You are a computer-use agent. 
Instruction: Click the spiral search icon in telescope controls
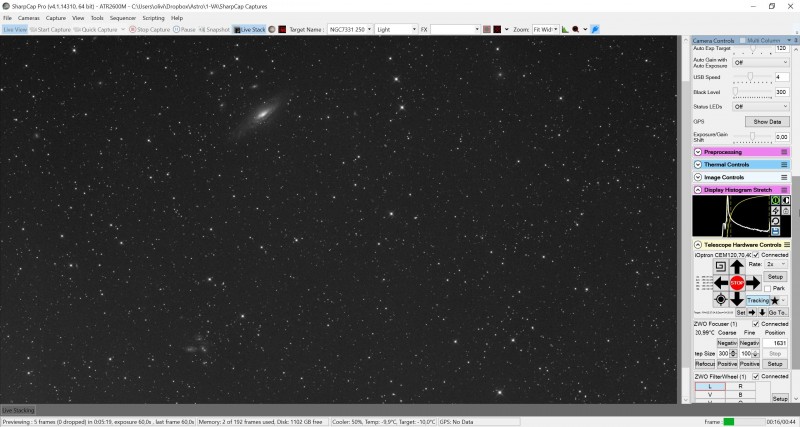click(720, 266)
